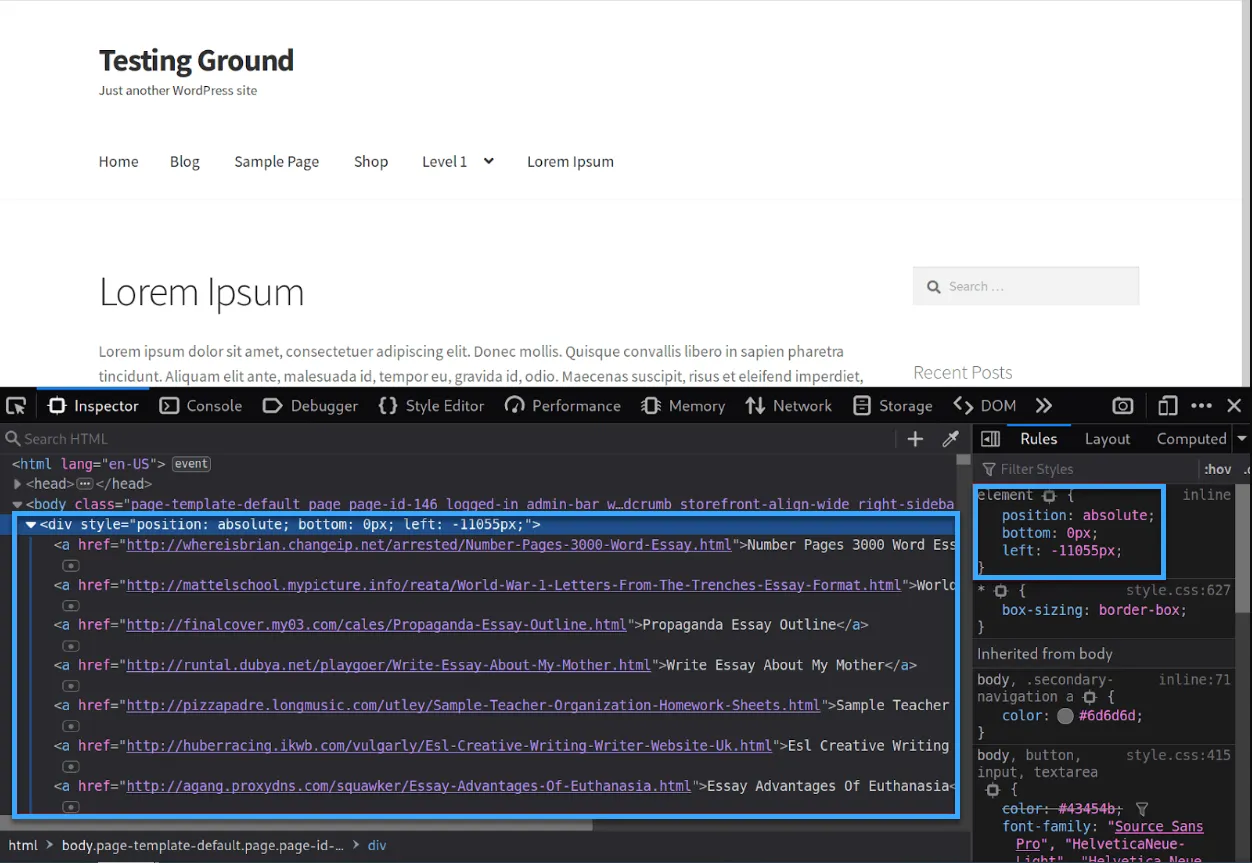Pick a color with the eyedropper

(x=950, y=439)
